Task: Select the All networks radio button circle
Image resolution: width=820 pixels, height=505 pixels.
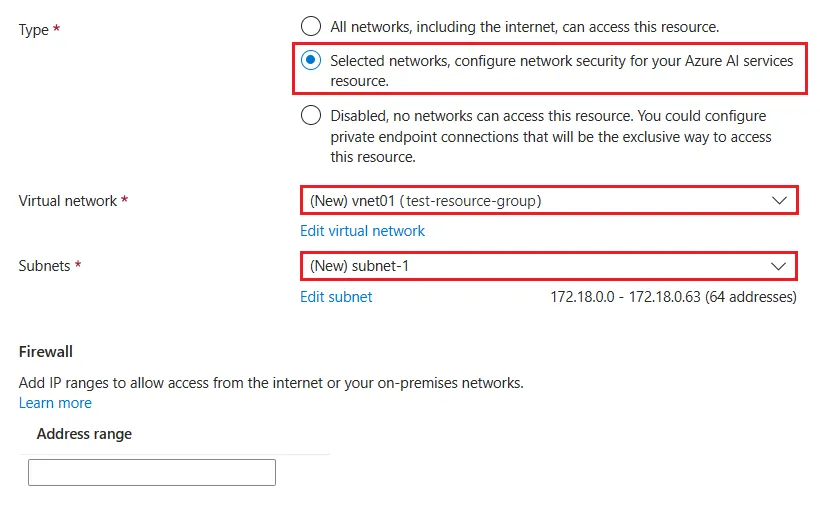Action: (x=311, y=26)
